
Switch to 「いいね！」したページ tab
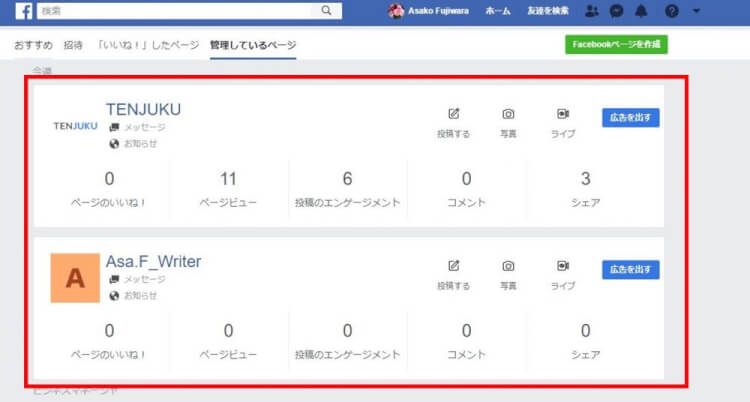(x=147, y=45)
